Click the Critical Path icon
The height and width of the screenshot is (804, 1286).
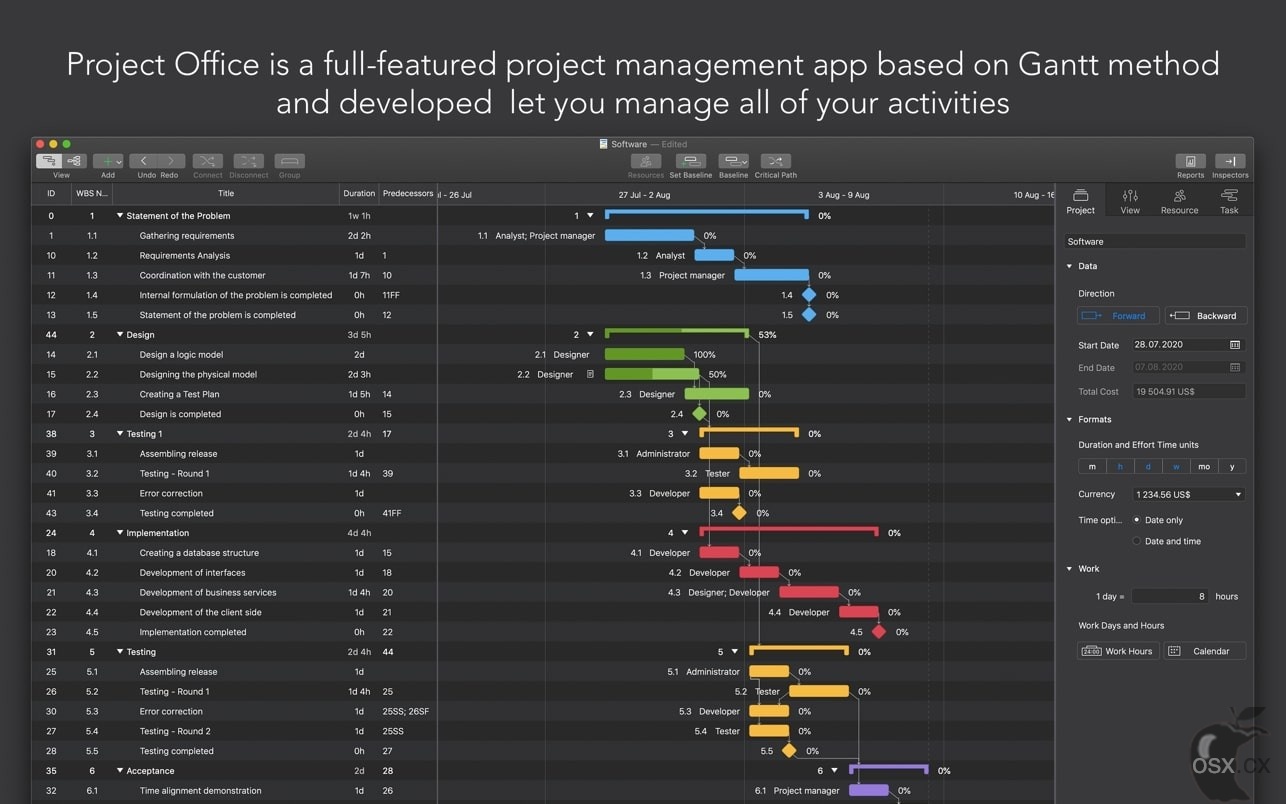(776, 161)
